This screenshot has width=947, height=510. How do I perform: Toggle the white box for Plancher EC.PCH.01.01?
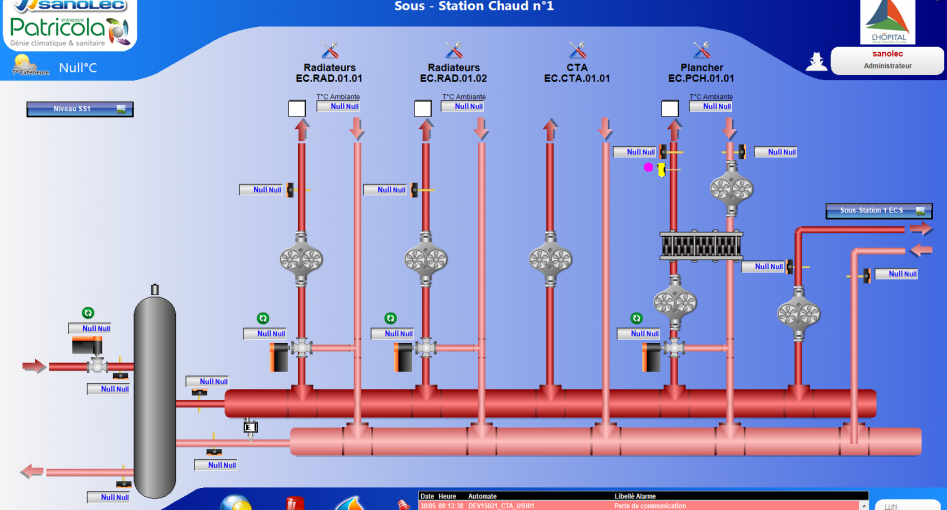click(x=670, y=108)
